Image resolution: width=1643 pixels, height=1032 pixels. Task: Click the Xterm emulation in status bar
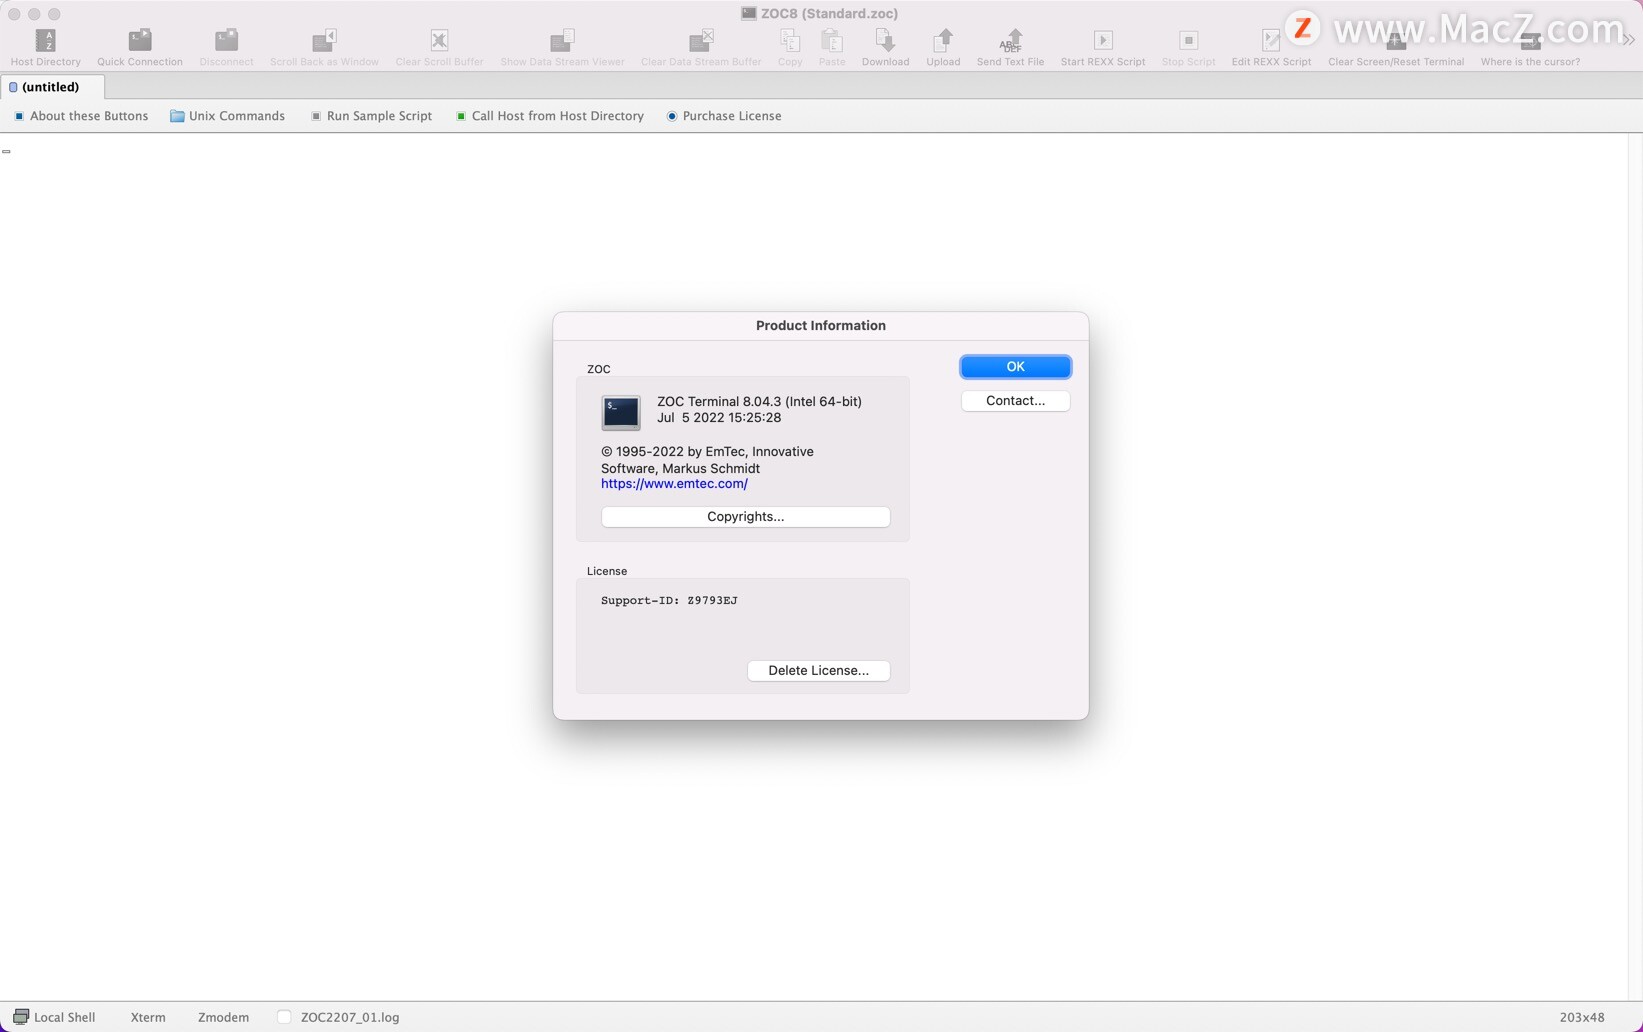[148, 1017]
